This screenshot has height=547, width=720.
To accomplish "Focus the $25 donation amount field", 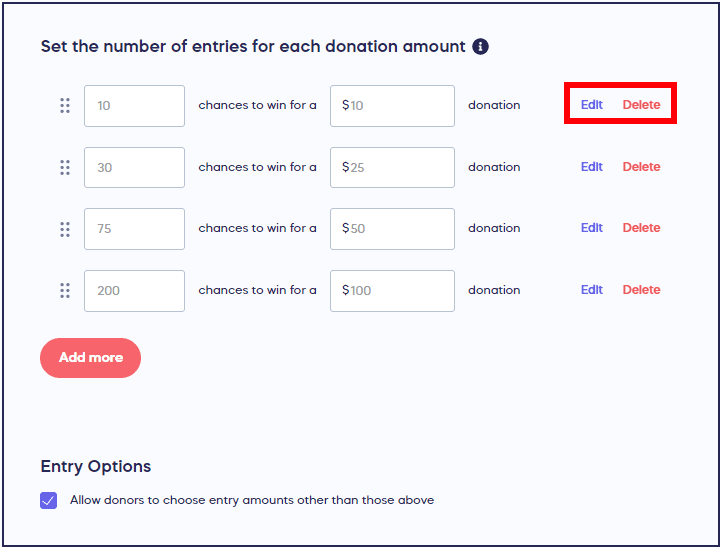I will click(392, 168).
